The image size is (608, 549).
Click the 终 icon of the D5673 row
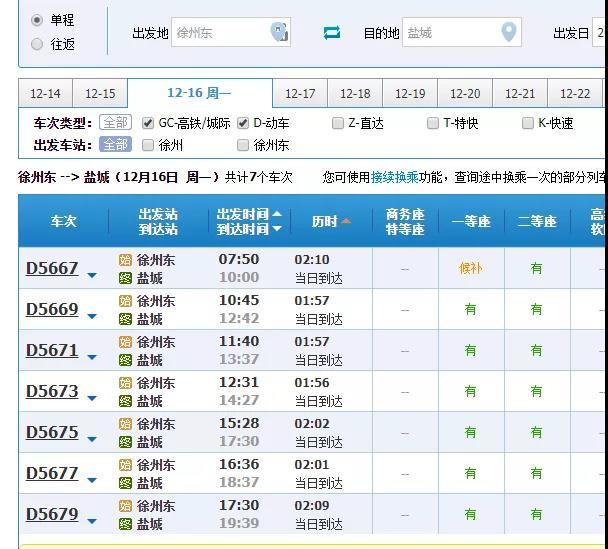125,401
